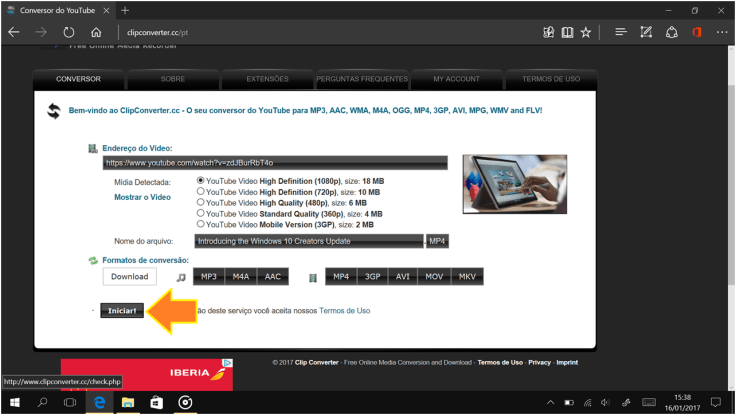Select High Definition (1080p) quality option
736x415 pixels.
pyautogui.click(x=201, y=181)
